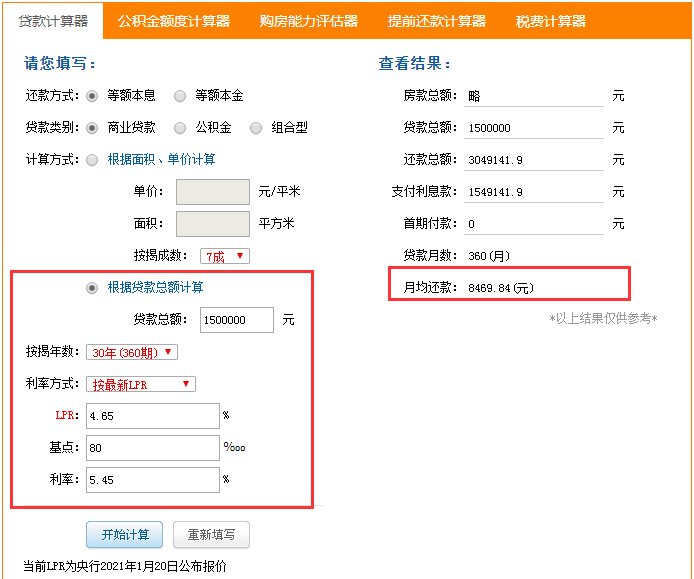Click the 根据贷款总额计算 link text
The height and width of the screenshot is (579, 694).
click(x=155, y=287)
